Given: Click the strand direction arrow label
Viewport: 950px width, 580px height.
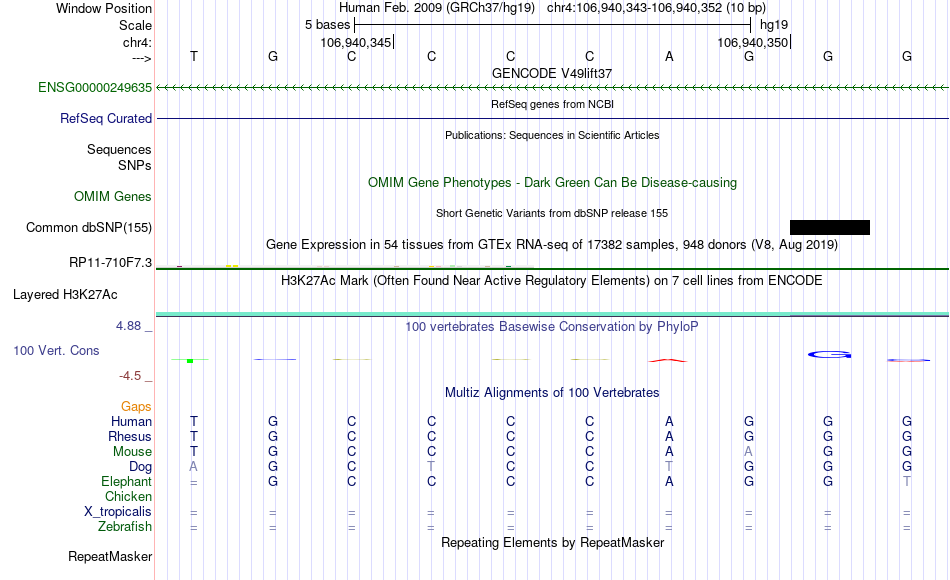Looking at the screenshot, I should point(142,58).
